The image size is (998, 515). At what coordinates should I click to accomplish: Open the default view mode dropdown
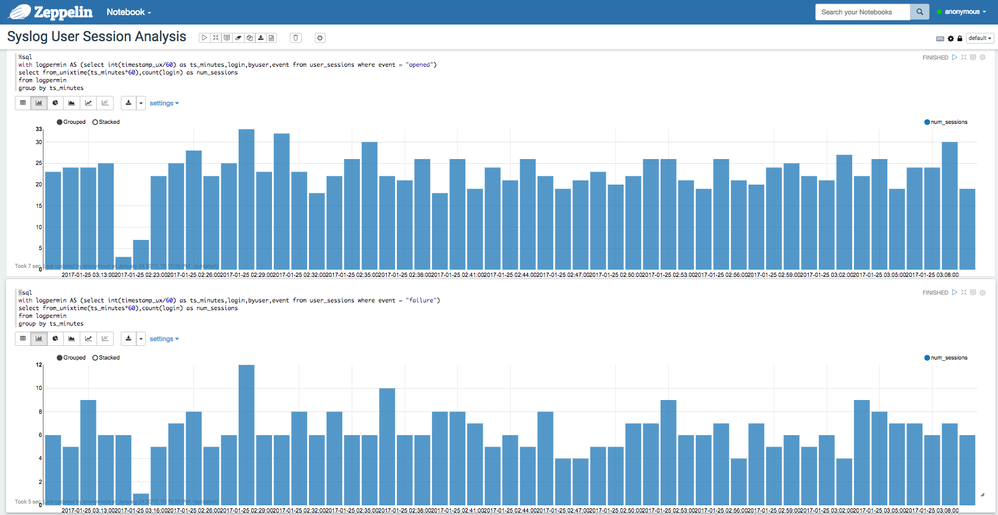click(979, 38)
